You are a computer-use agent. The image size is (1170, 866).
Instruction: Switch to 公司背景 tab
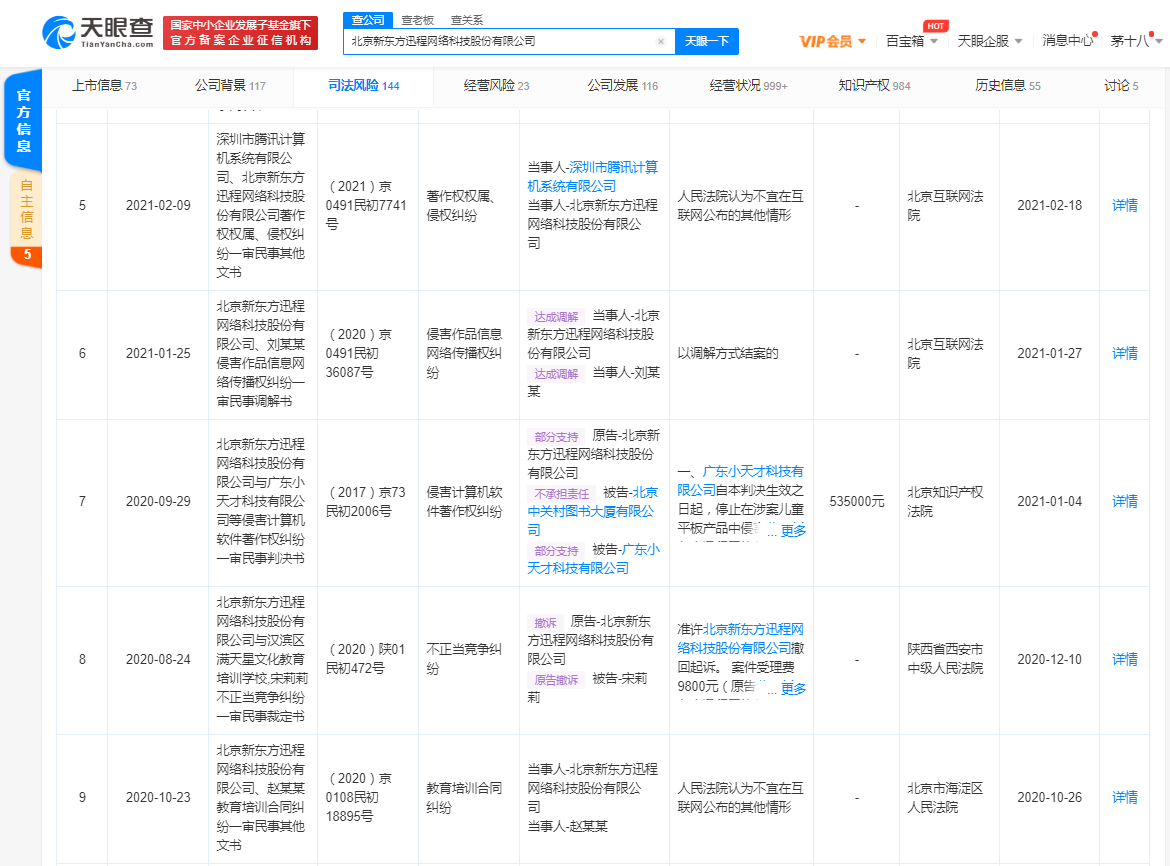click(x=230, y=86)
